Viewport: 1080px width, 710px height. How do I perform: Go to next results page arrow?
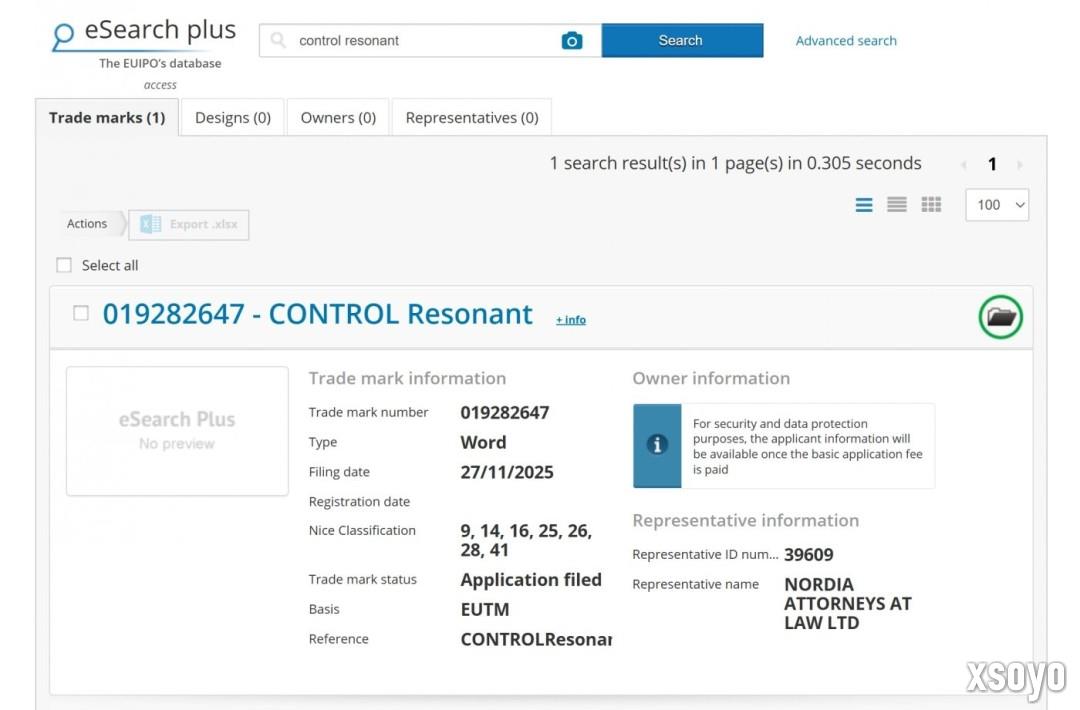pos(1020,165)
